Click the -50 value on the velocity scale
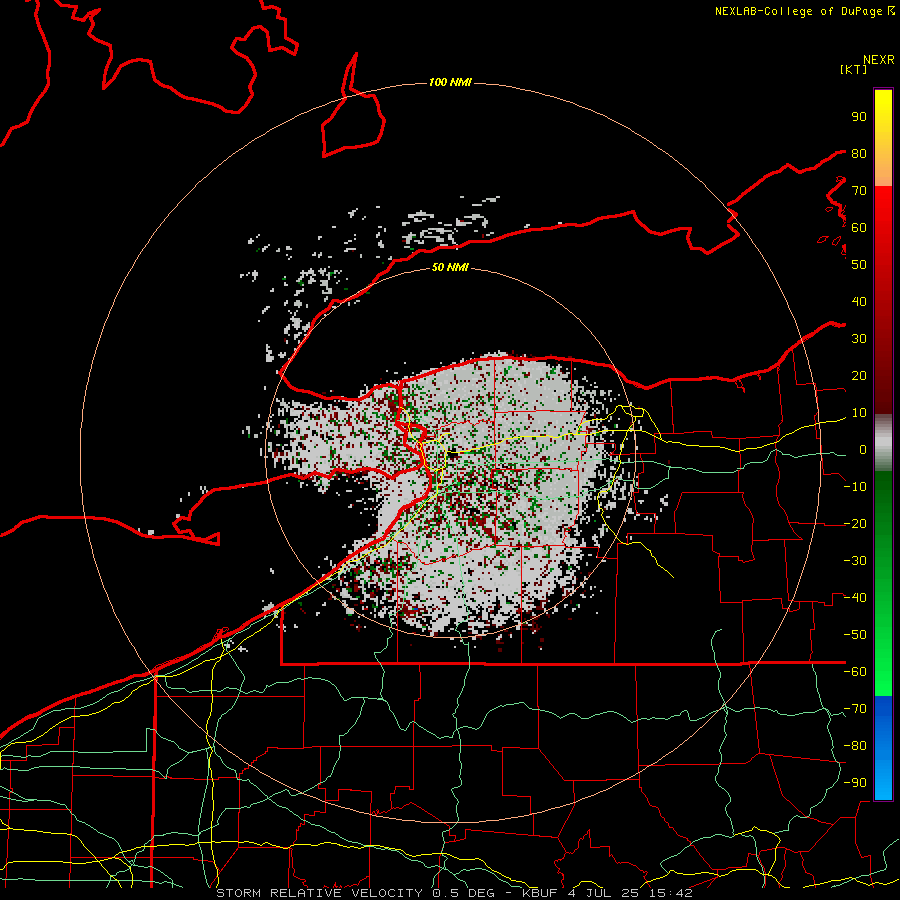The height and width of the screenshot is (900, 900). [855, 635]
